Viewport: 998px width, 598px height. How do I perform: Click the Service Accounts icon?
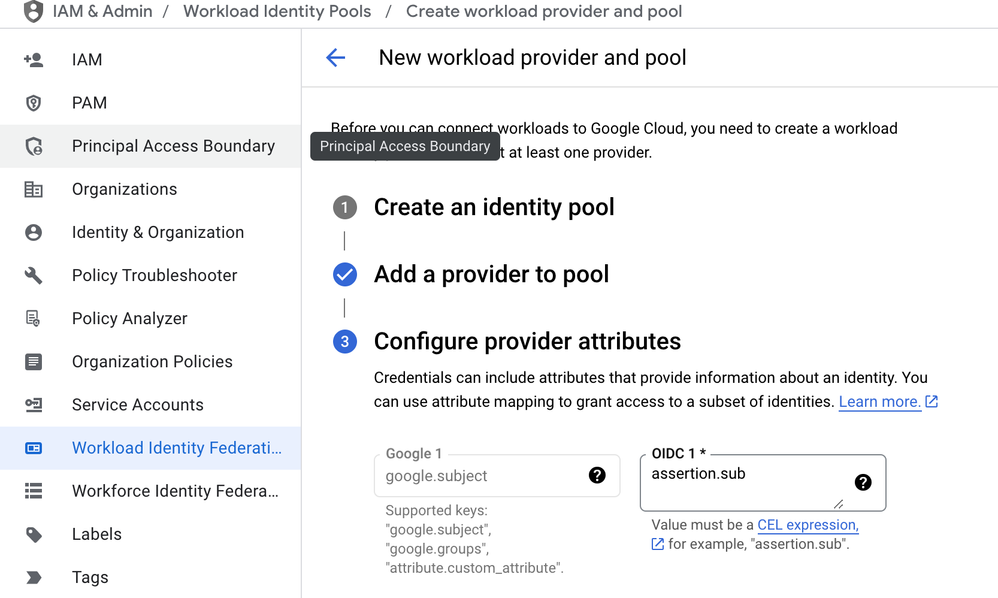pyautogui.click(x=33, y=405)
